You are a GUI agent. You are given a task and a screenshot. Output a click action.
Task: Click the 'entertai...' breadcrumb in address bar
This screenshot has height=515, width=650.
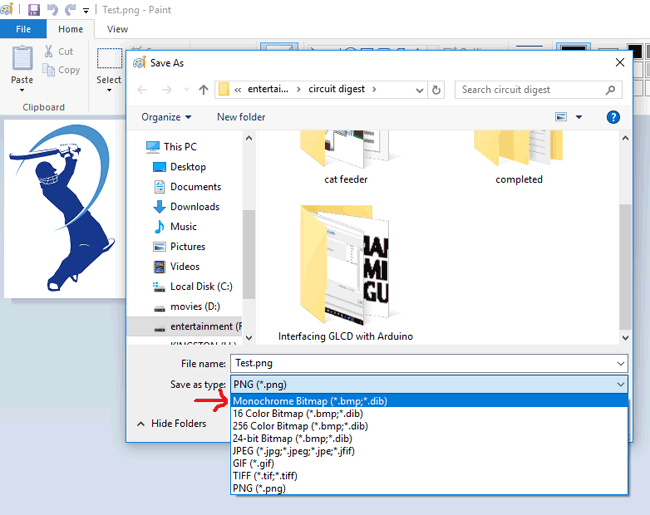pos(268,89)
